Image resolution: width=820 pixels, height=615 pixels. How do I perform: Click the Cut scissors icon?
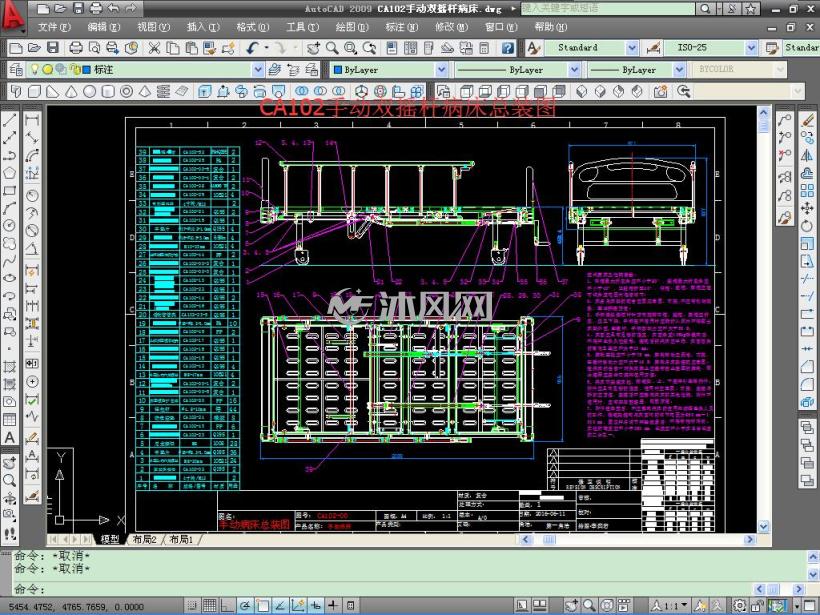154,48
